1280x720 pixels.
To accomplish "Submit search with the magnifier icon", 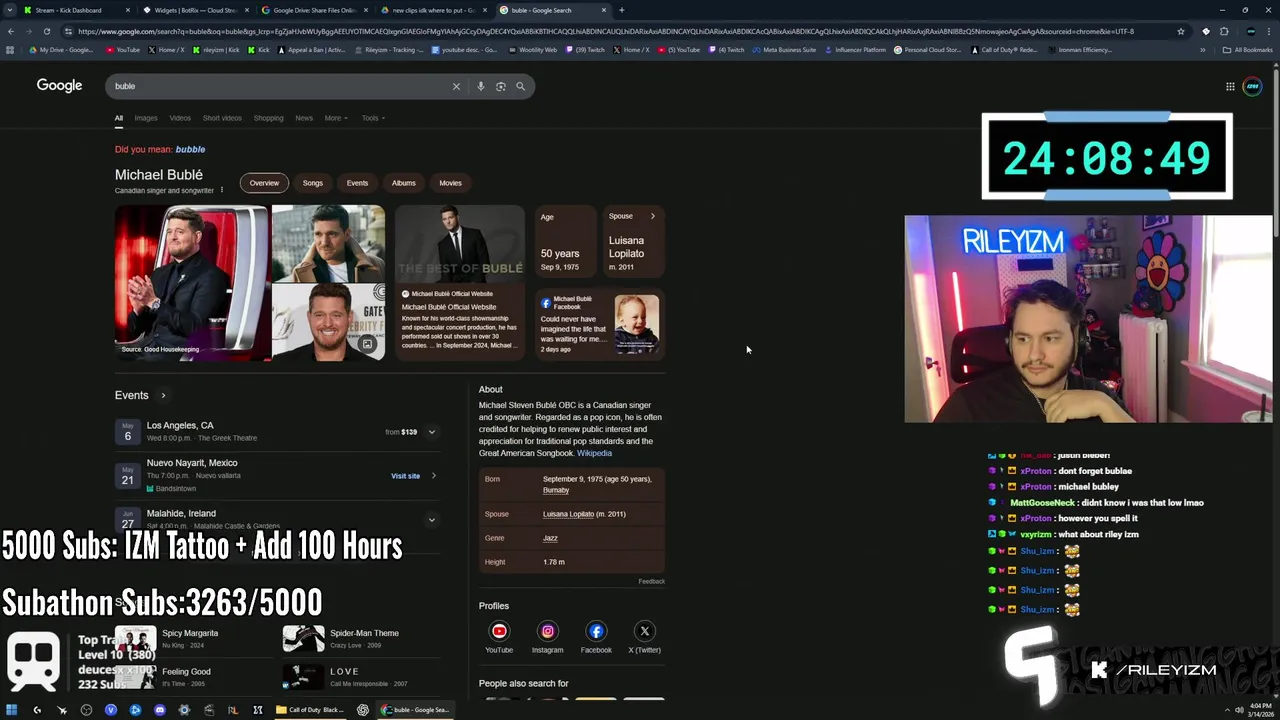I will (x=520, y=86).
